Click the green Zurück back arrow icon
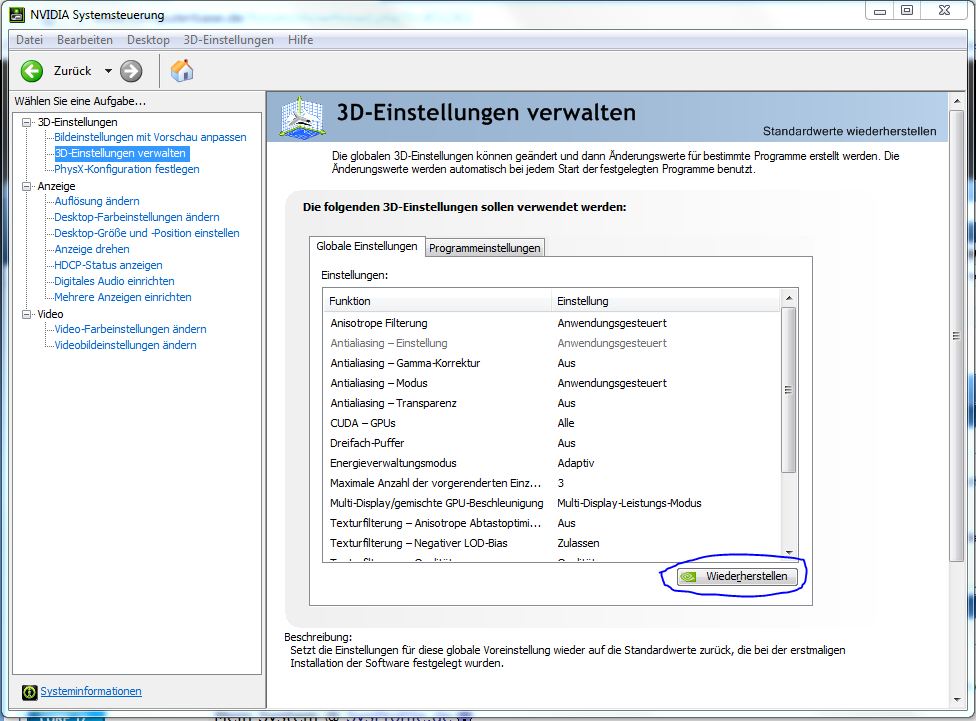 (32, 71)
